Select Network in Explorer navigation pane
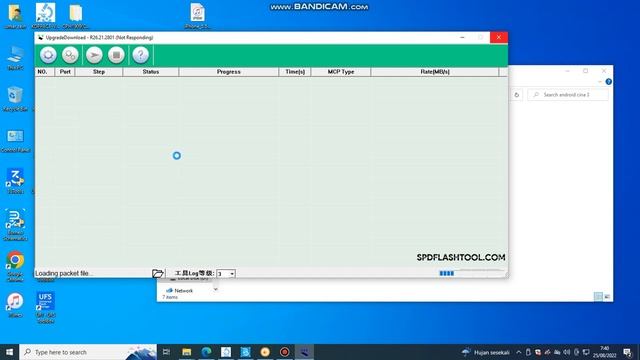Image resolution: width=640 pixels, height=360 pixels. (179, 291)
